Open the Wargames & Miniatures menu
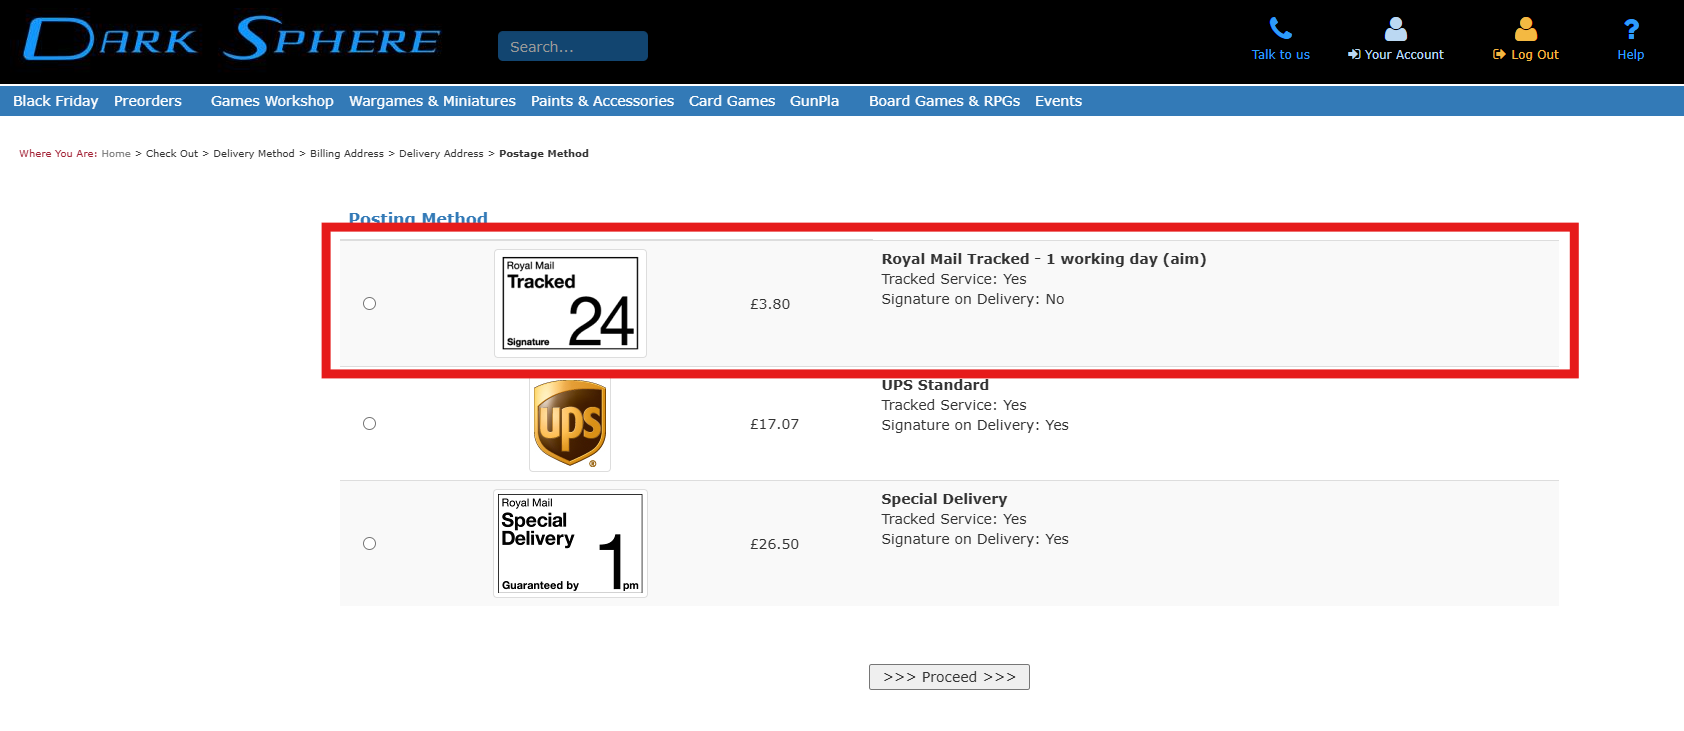The width and height of the screenshot is (1684, 731). [x=432, y=101]
